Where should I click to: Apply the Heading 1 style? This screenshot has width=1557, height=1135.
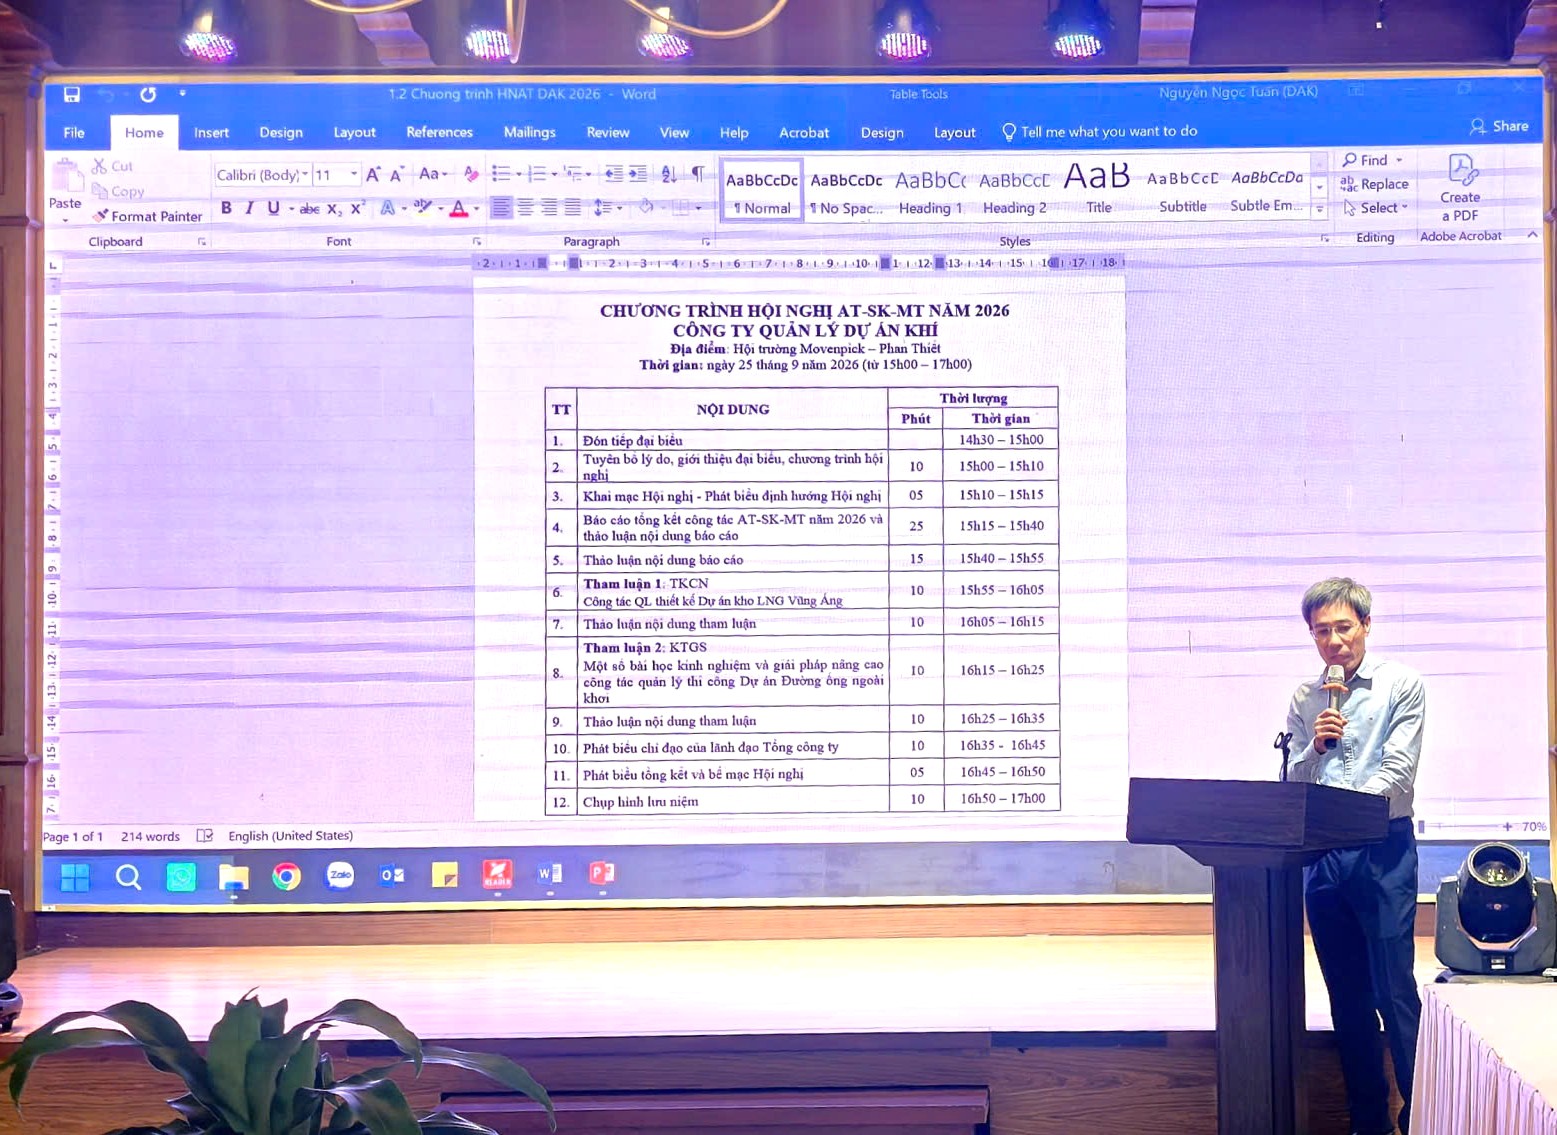[930, 191]
